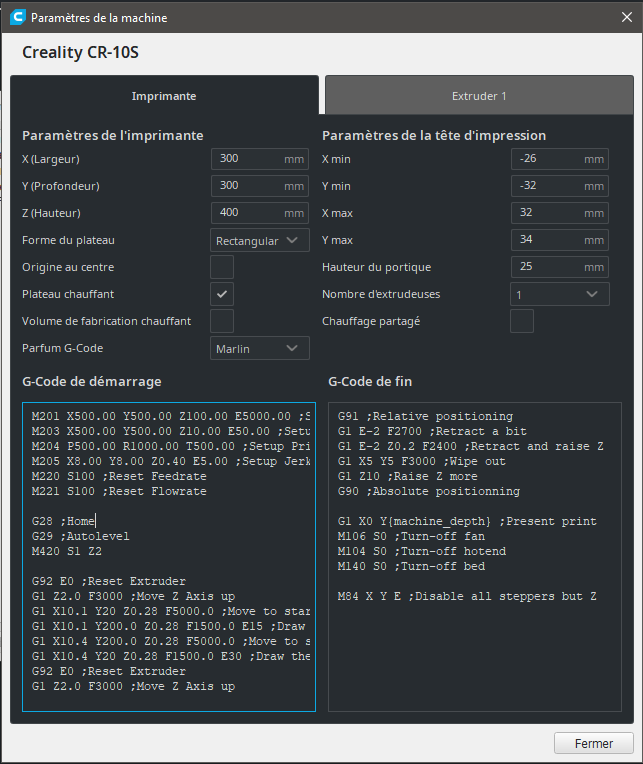
Task: Edit the Hauteur du portique field
Action: (560, 267)
